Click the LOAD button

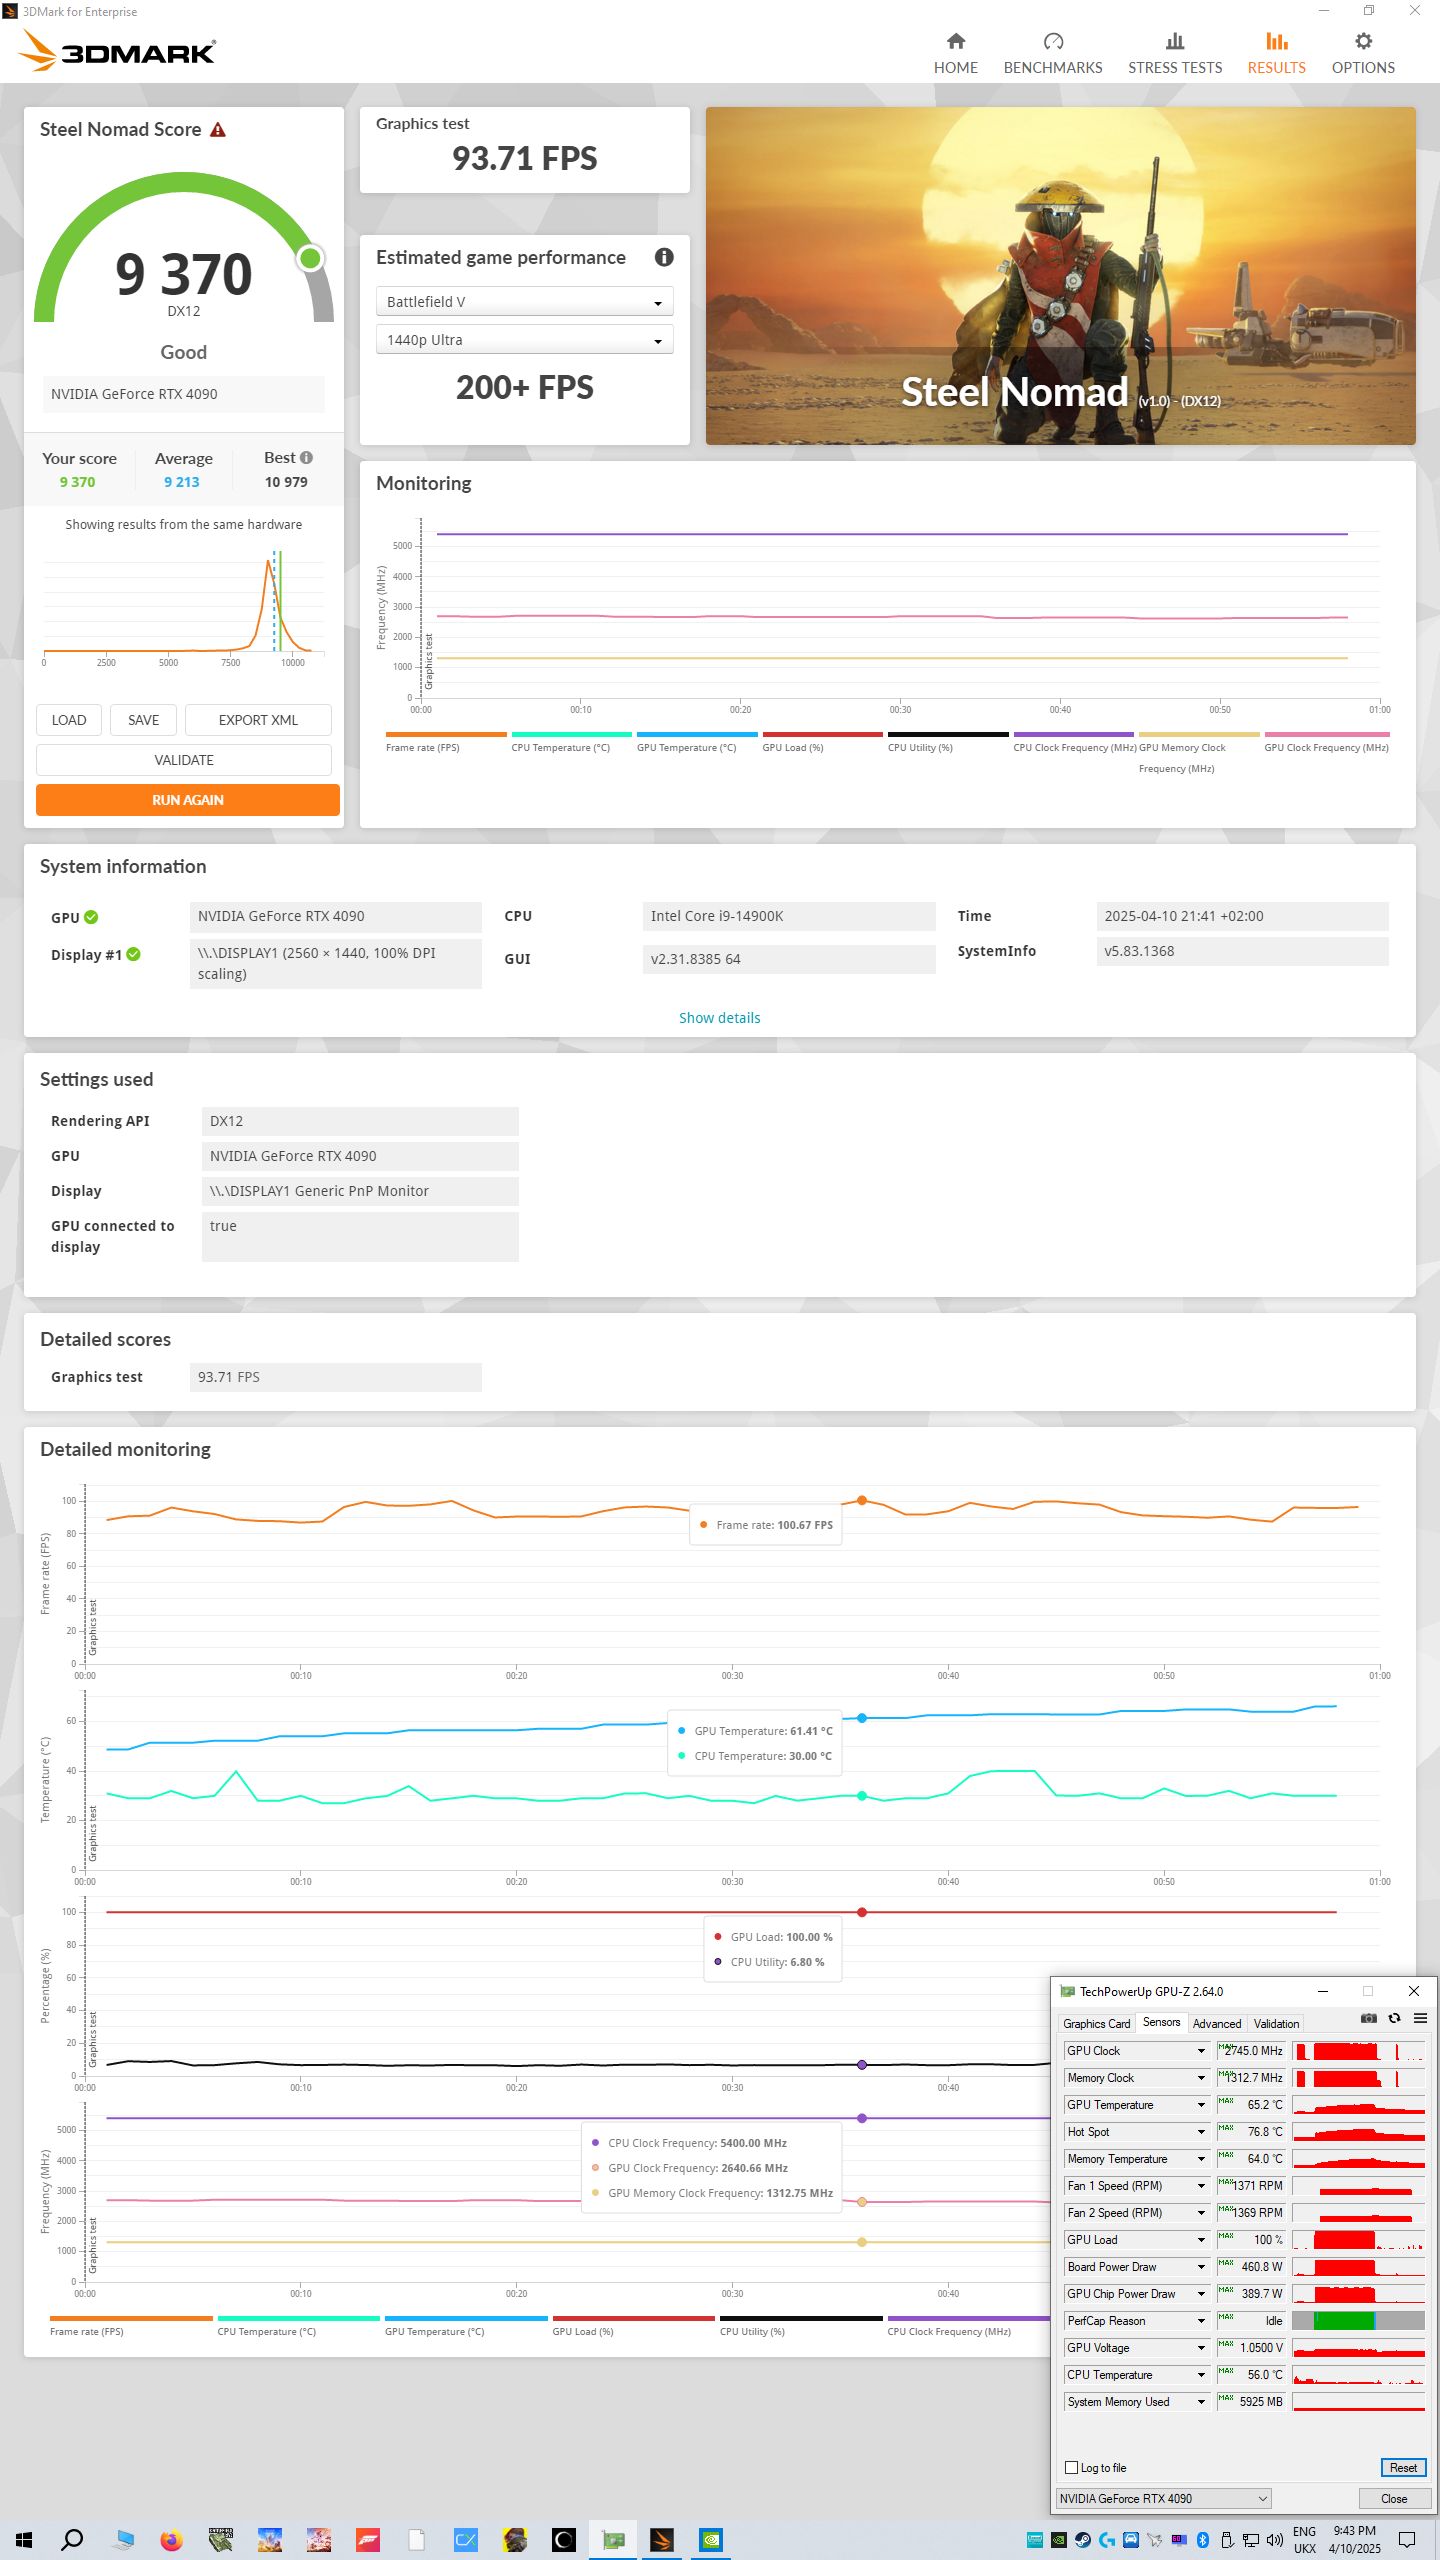tap(69, 720)
